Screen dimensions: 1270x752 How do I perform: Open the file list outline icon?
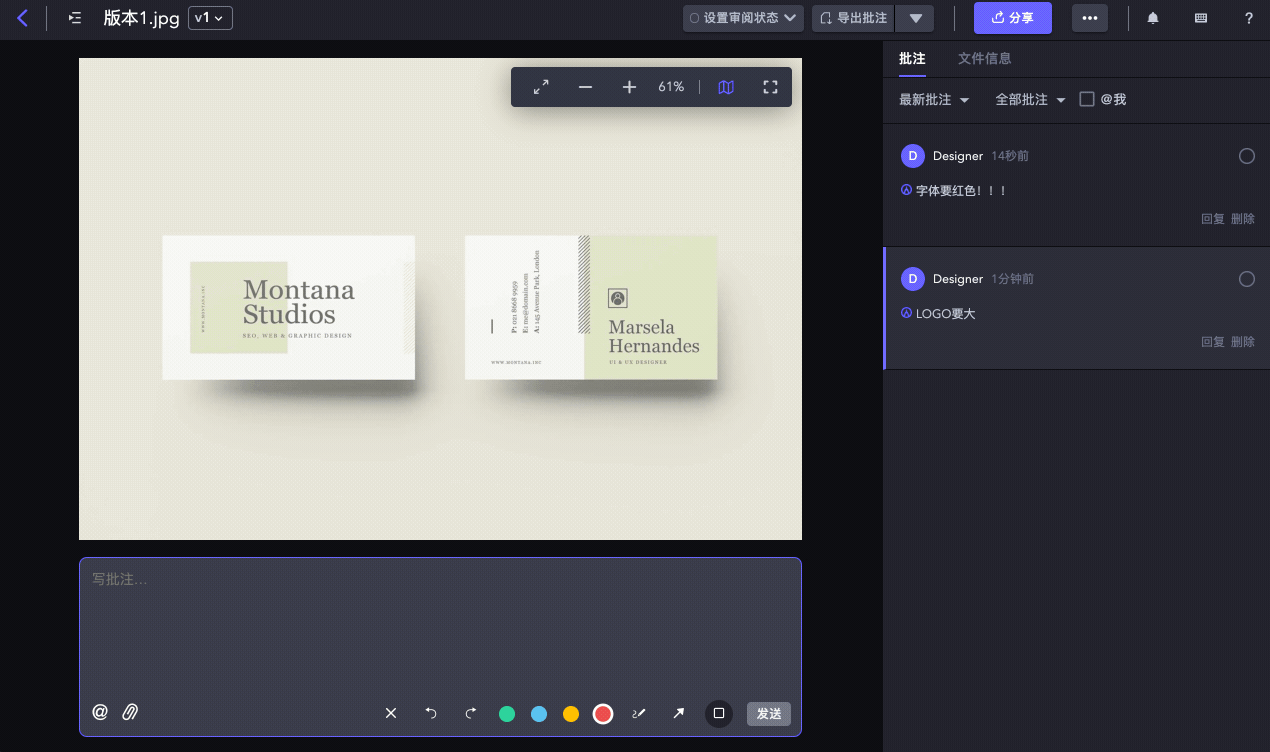75,18
